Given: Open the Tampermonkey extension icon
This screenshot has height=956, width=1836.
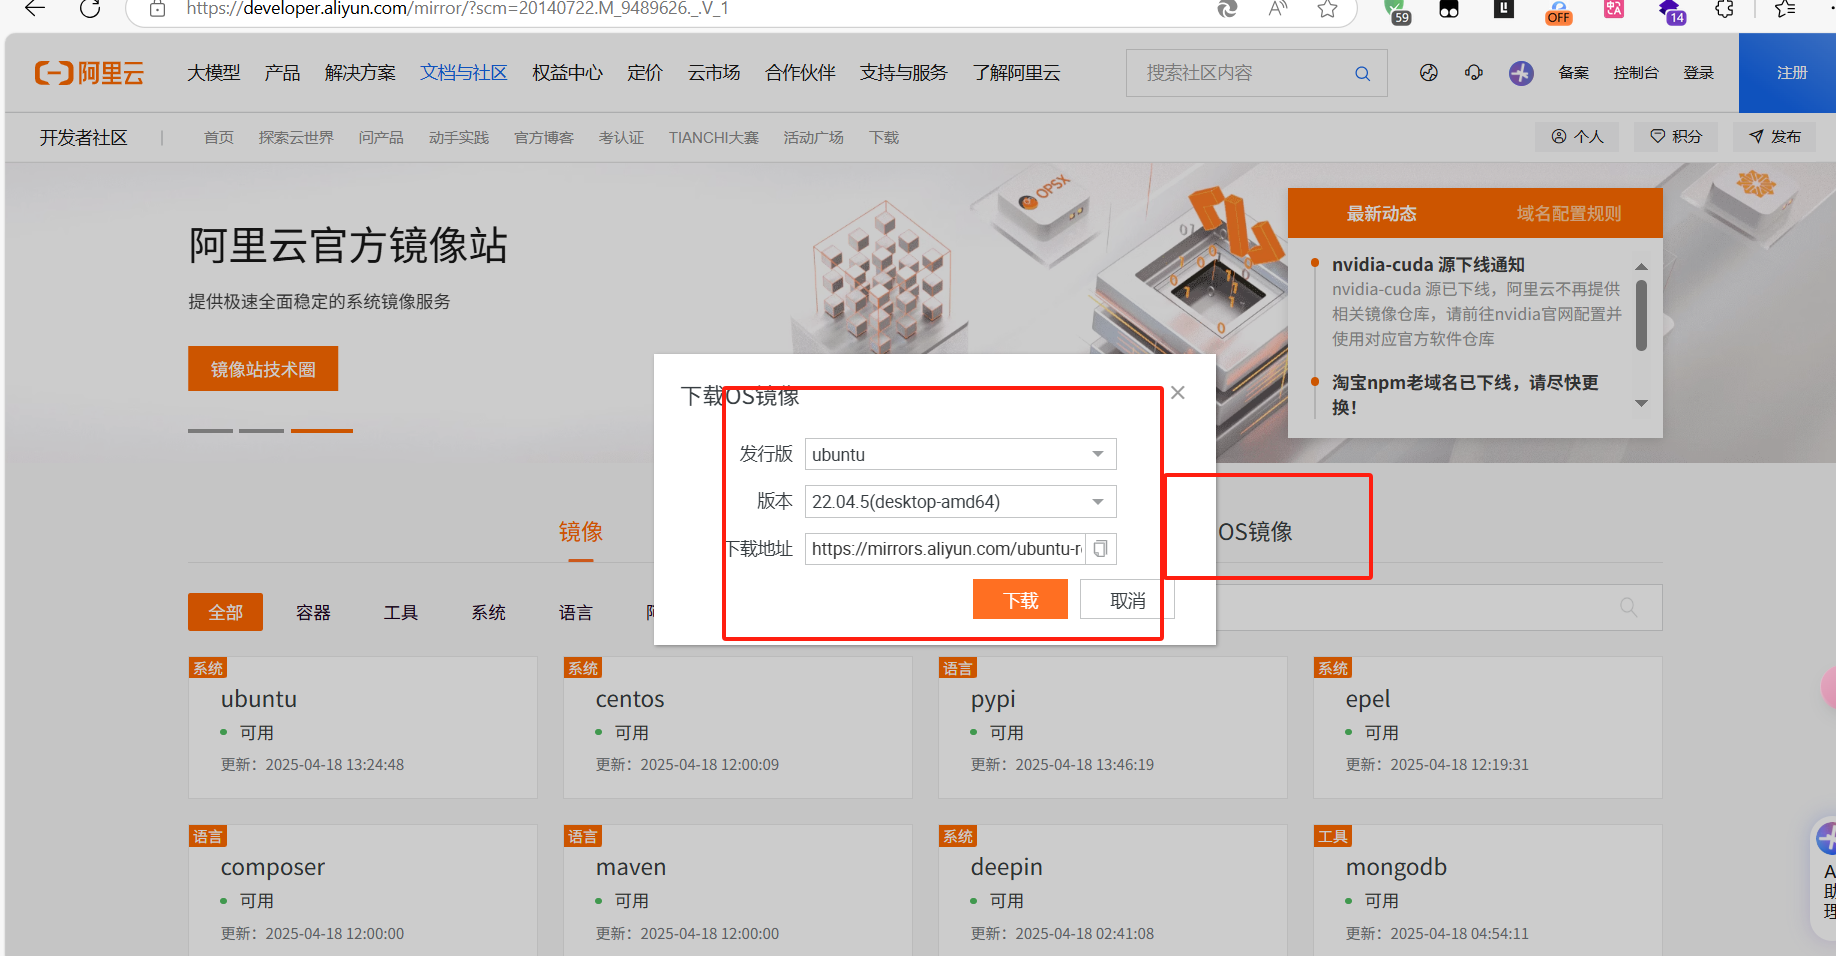Looking at the screenshot, I should (1449, 9).
